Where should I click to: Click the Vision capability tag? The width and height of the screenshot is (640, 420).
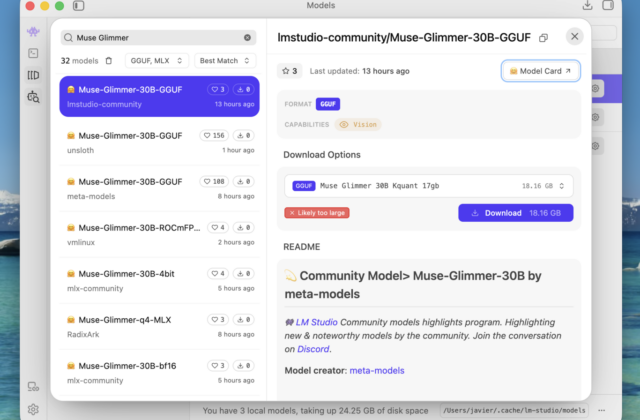(358, 124)
